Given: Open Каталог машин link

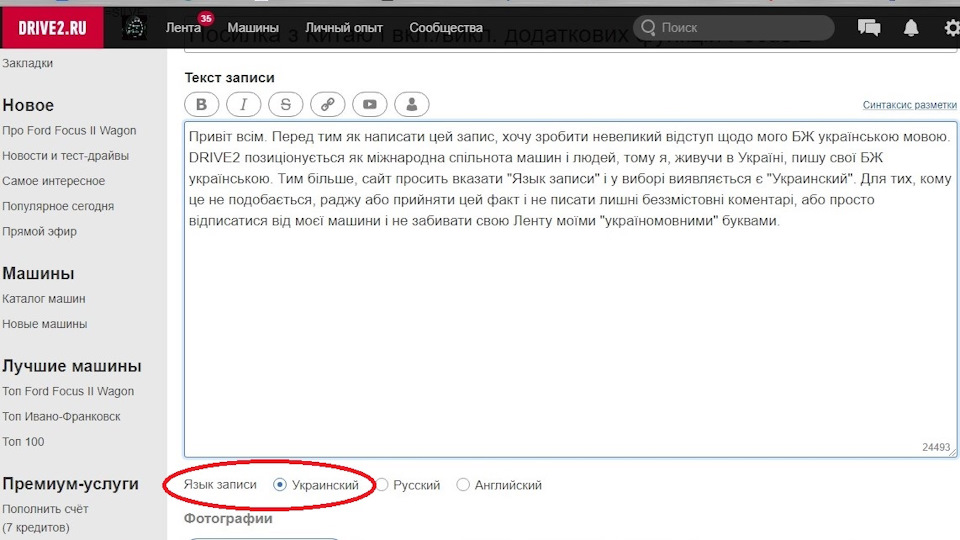Looking at the screenshot, I should tap(43, 298).
